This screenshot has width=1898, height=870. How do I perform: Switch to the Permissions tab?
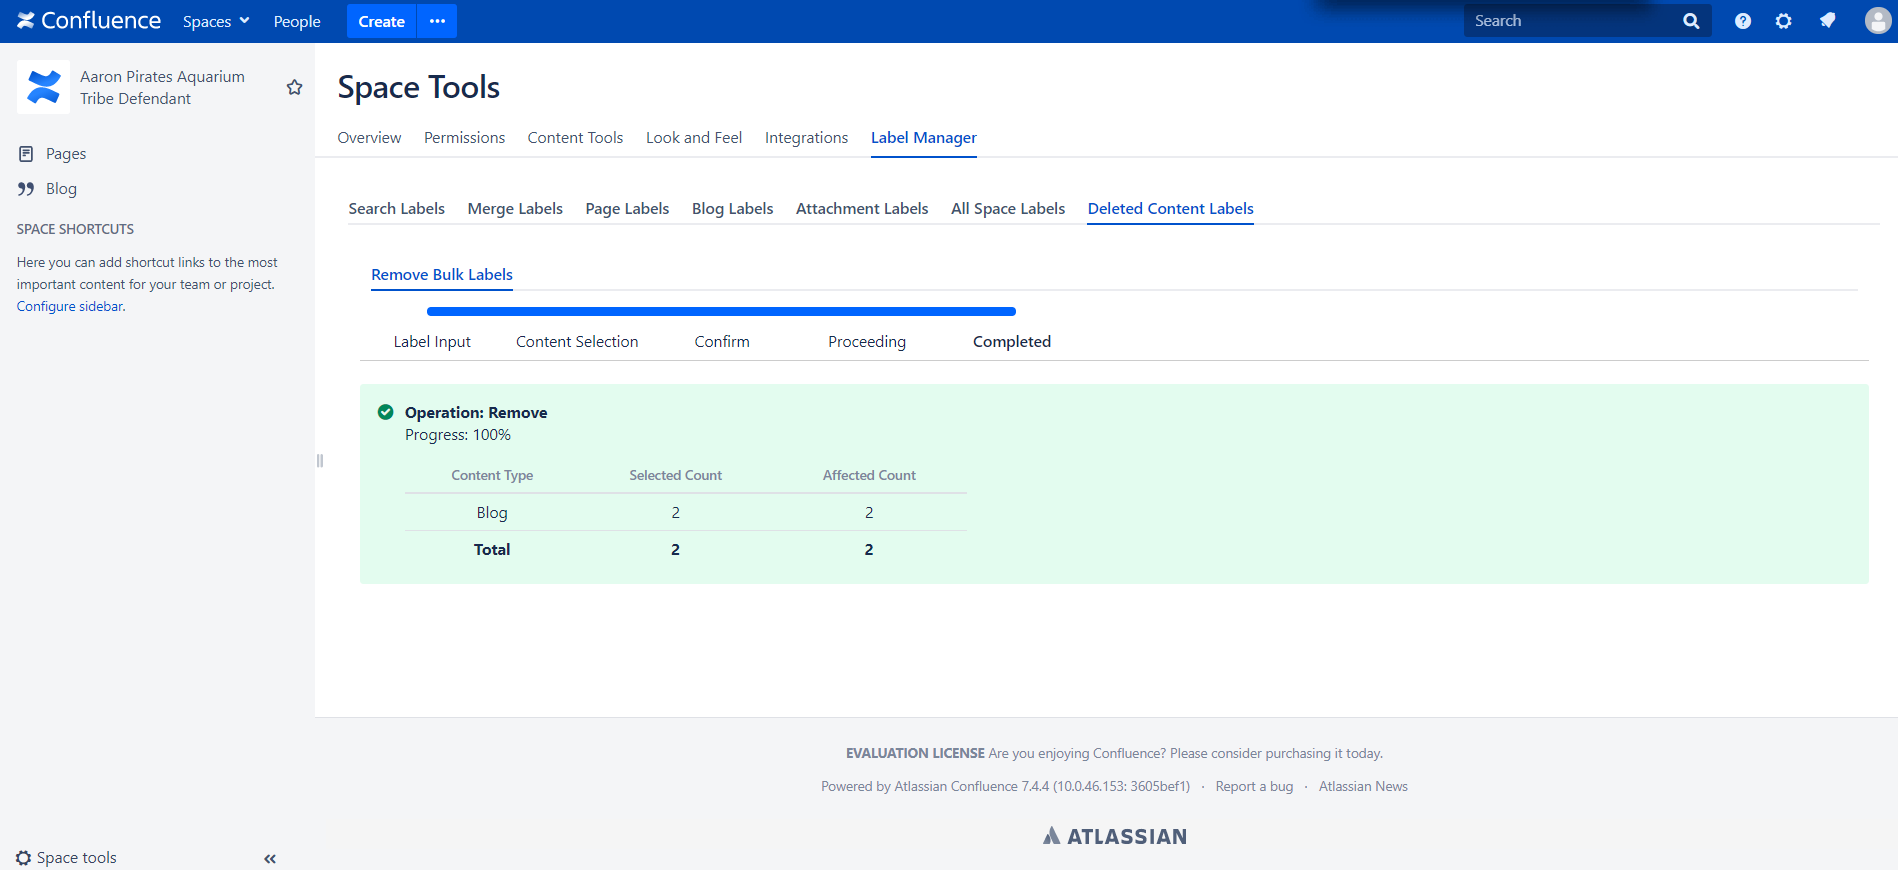coord(464,138)
